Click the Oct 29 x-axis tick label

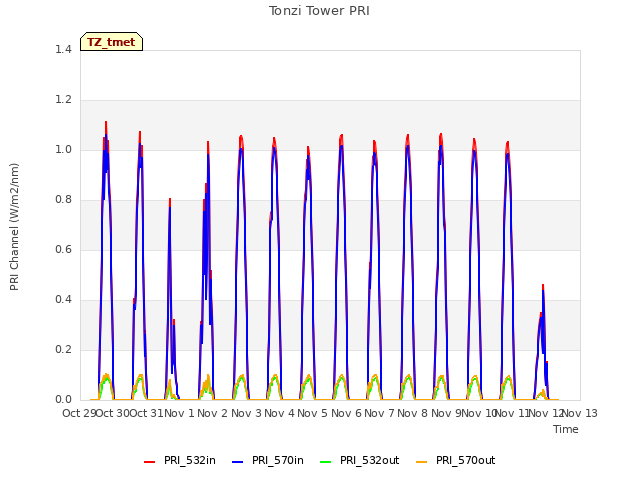(x=79, y=413)
